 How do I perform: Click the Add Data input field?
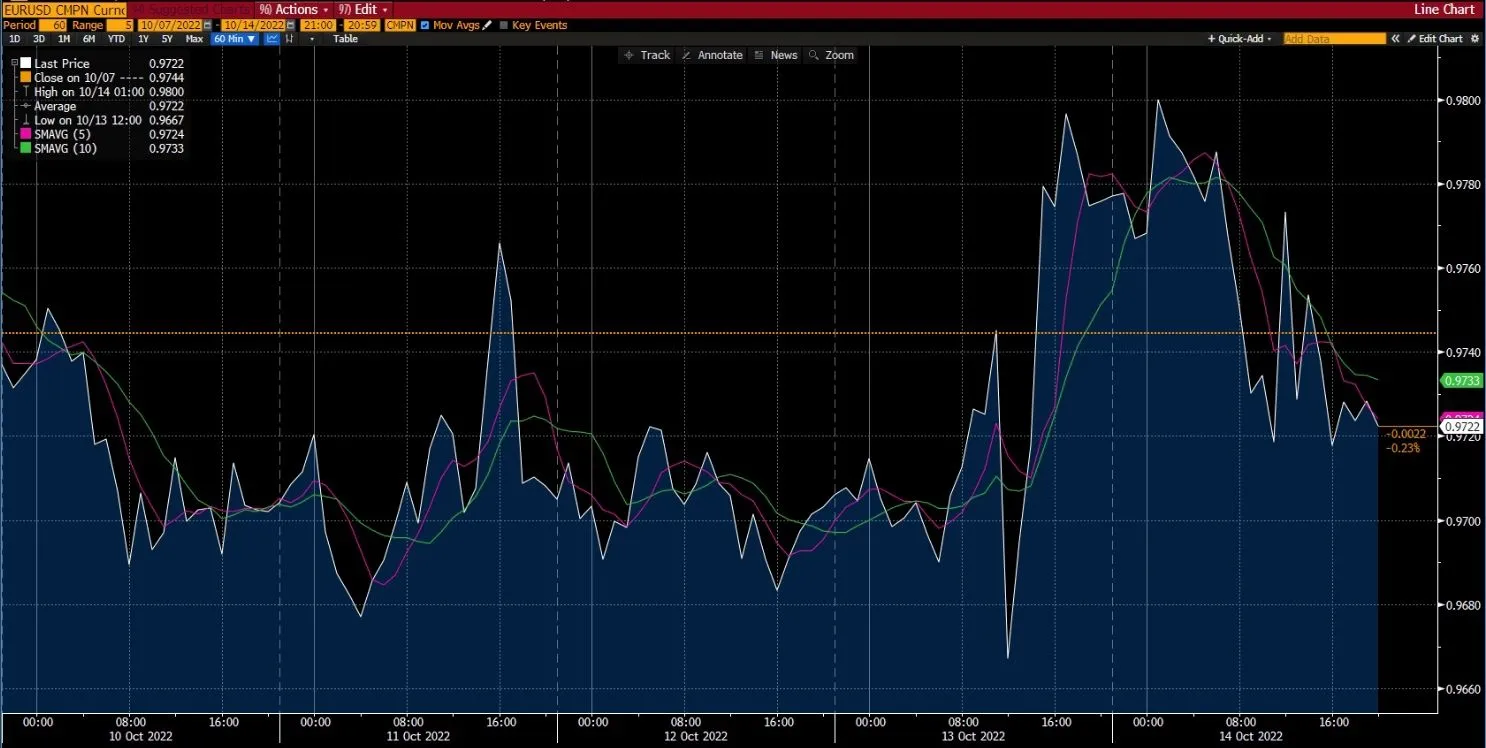(x=1335, y=38)
